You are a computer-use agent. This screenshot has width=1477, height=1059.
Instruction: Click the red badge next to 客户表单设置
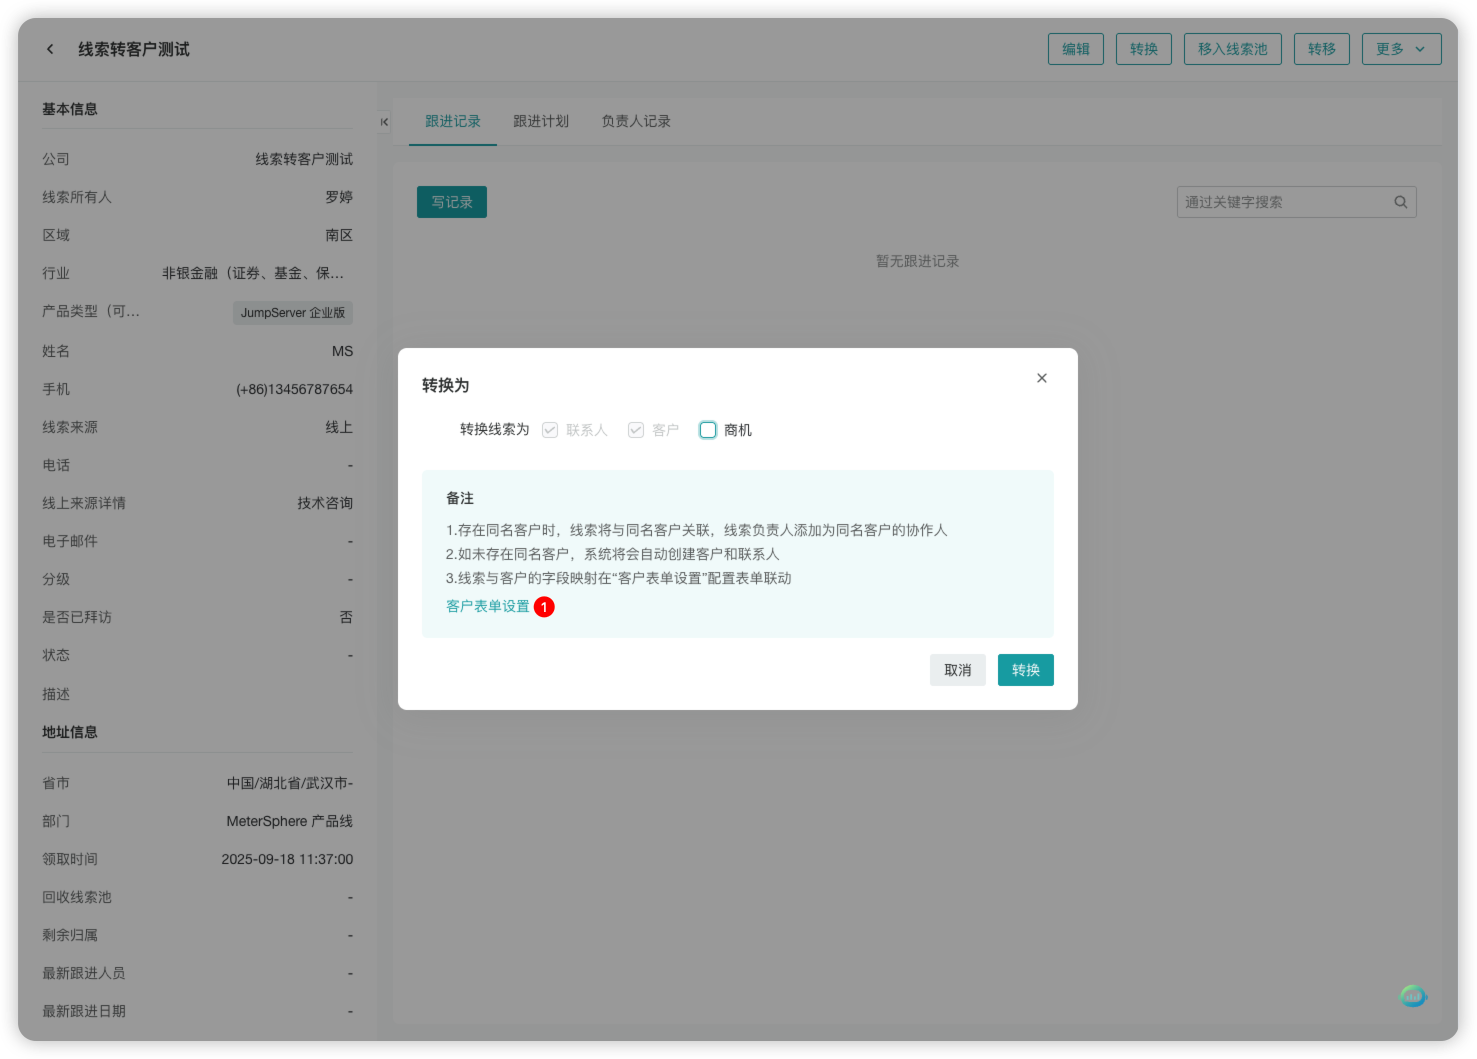coord(543,607)
